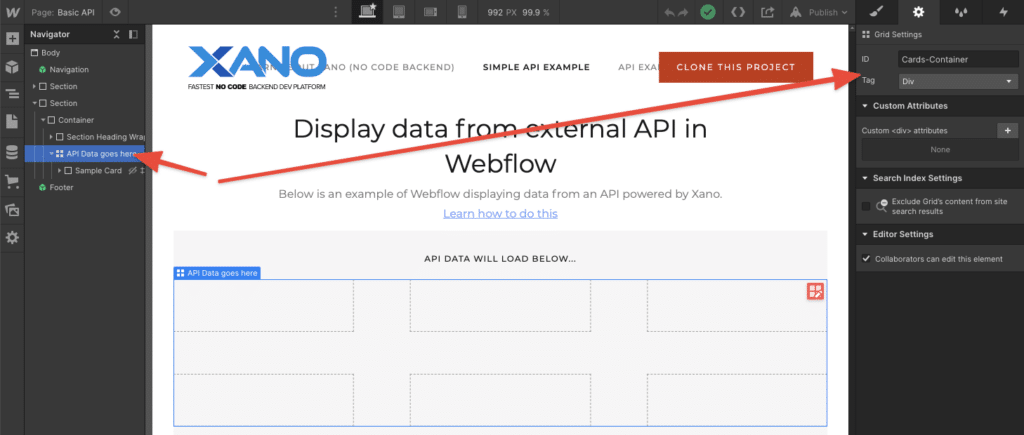
Task: Click the Cards-Container ID field
Action: tap(958, 59)
